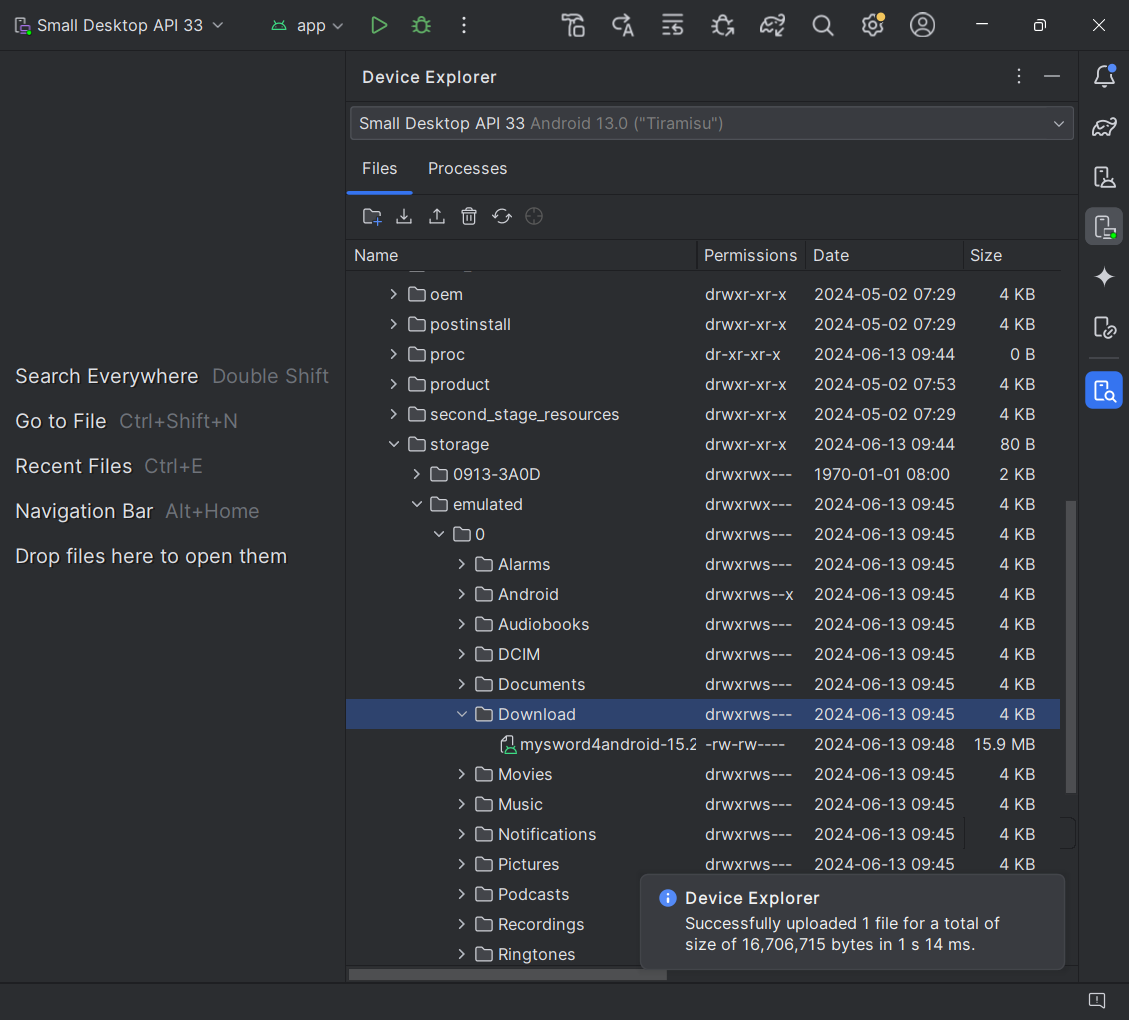Click the Apply Code Changes icon in the top toolbar
Screen dimensions: 1129x1020
click(673, 25)
